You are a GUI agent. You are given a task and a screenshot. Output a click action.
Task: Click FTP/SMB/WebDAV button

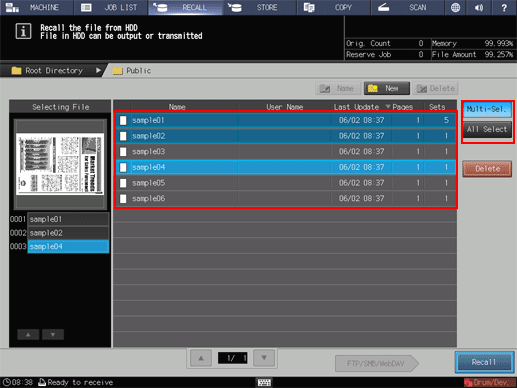pyautogui.click(x=377, y=363)
